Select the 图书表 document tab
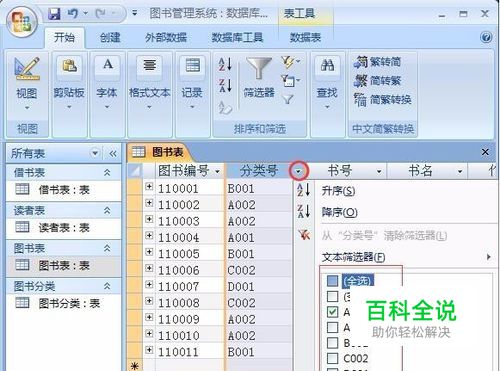Viewport: 500px width, 371px height. [x=159, y=152]
